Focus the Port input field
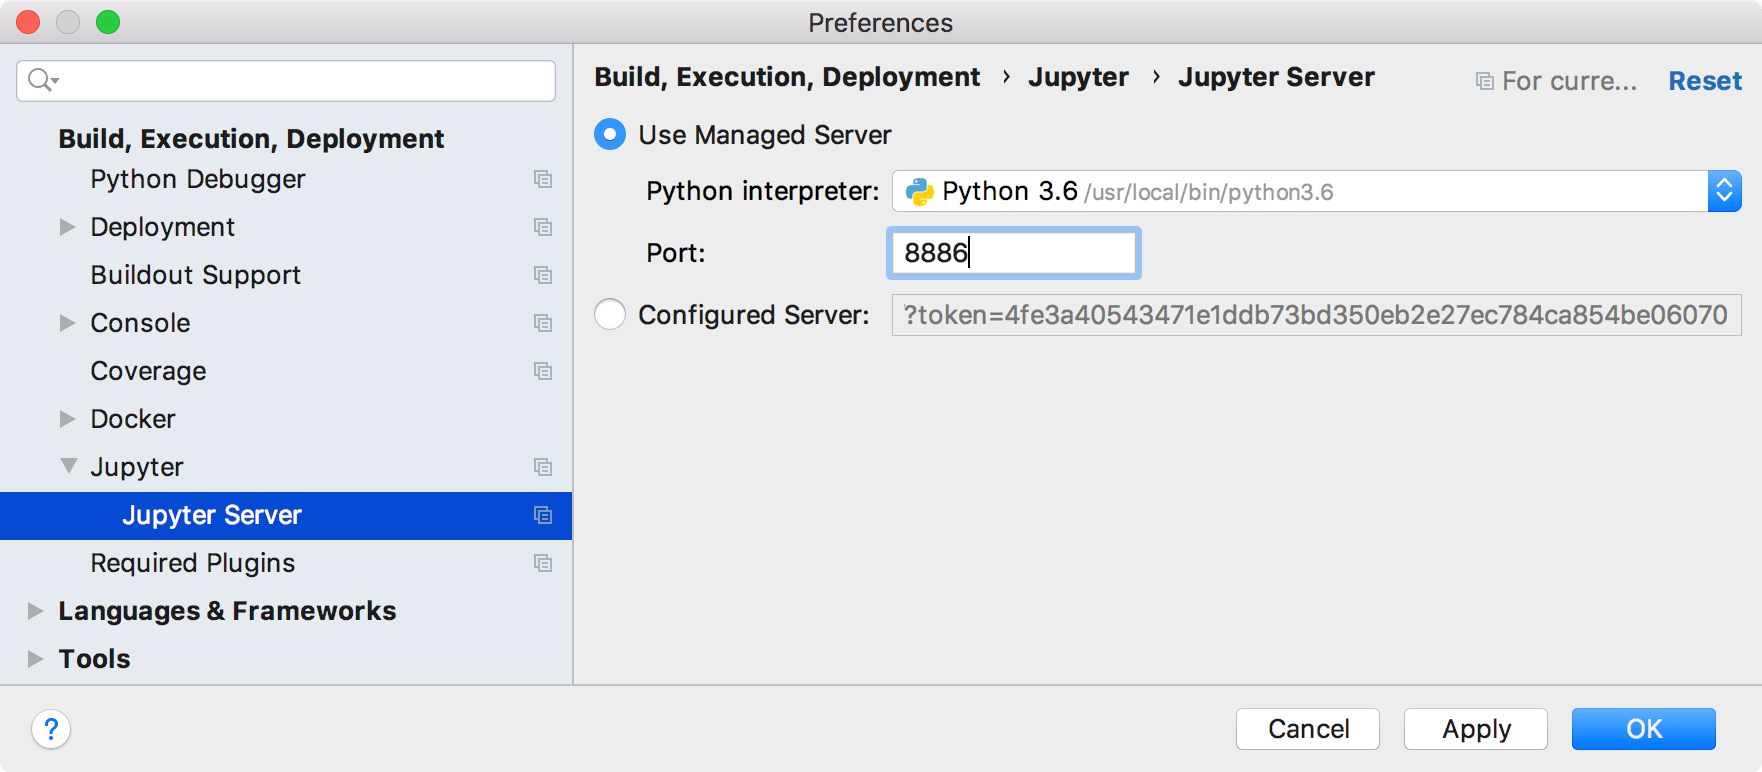Screen dimensions: 1762x772 pyautogui.click(x=1014, y=253)
